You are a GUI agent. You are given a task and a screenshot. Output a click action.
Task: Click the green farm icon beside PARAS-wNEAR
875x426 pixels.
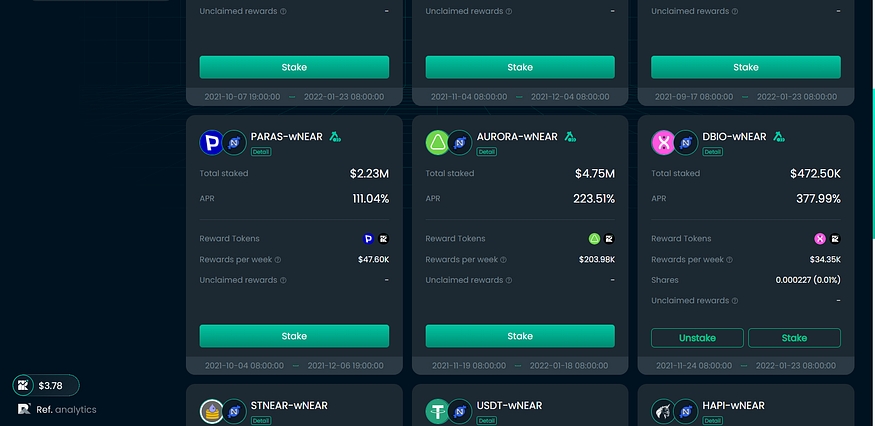336,137
